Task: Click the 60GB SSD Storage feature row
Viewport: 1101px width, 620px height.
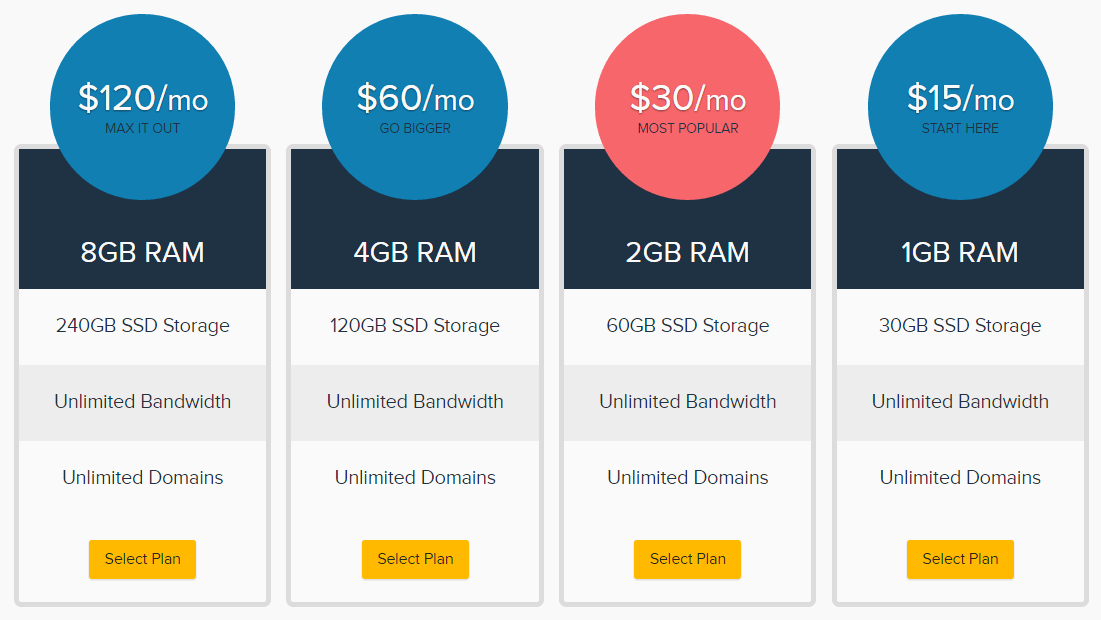Action: point(687,326)
